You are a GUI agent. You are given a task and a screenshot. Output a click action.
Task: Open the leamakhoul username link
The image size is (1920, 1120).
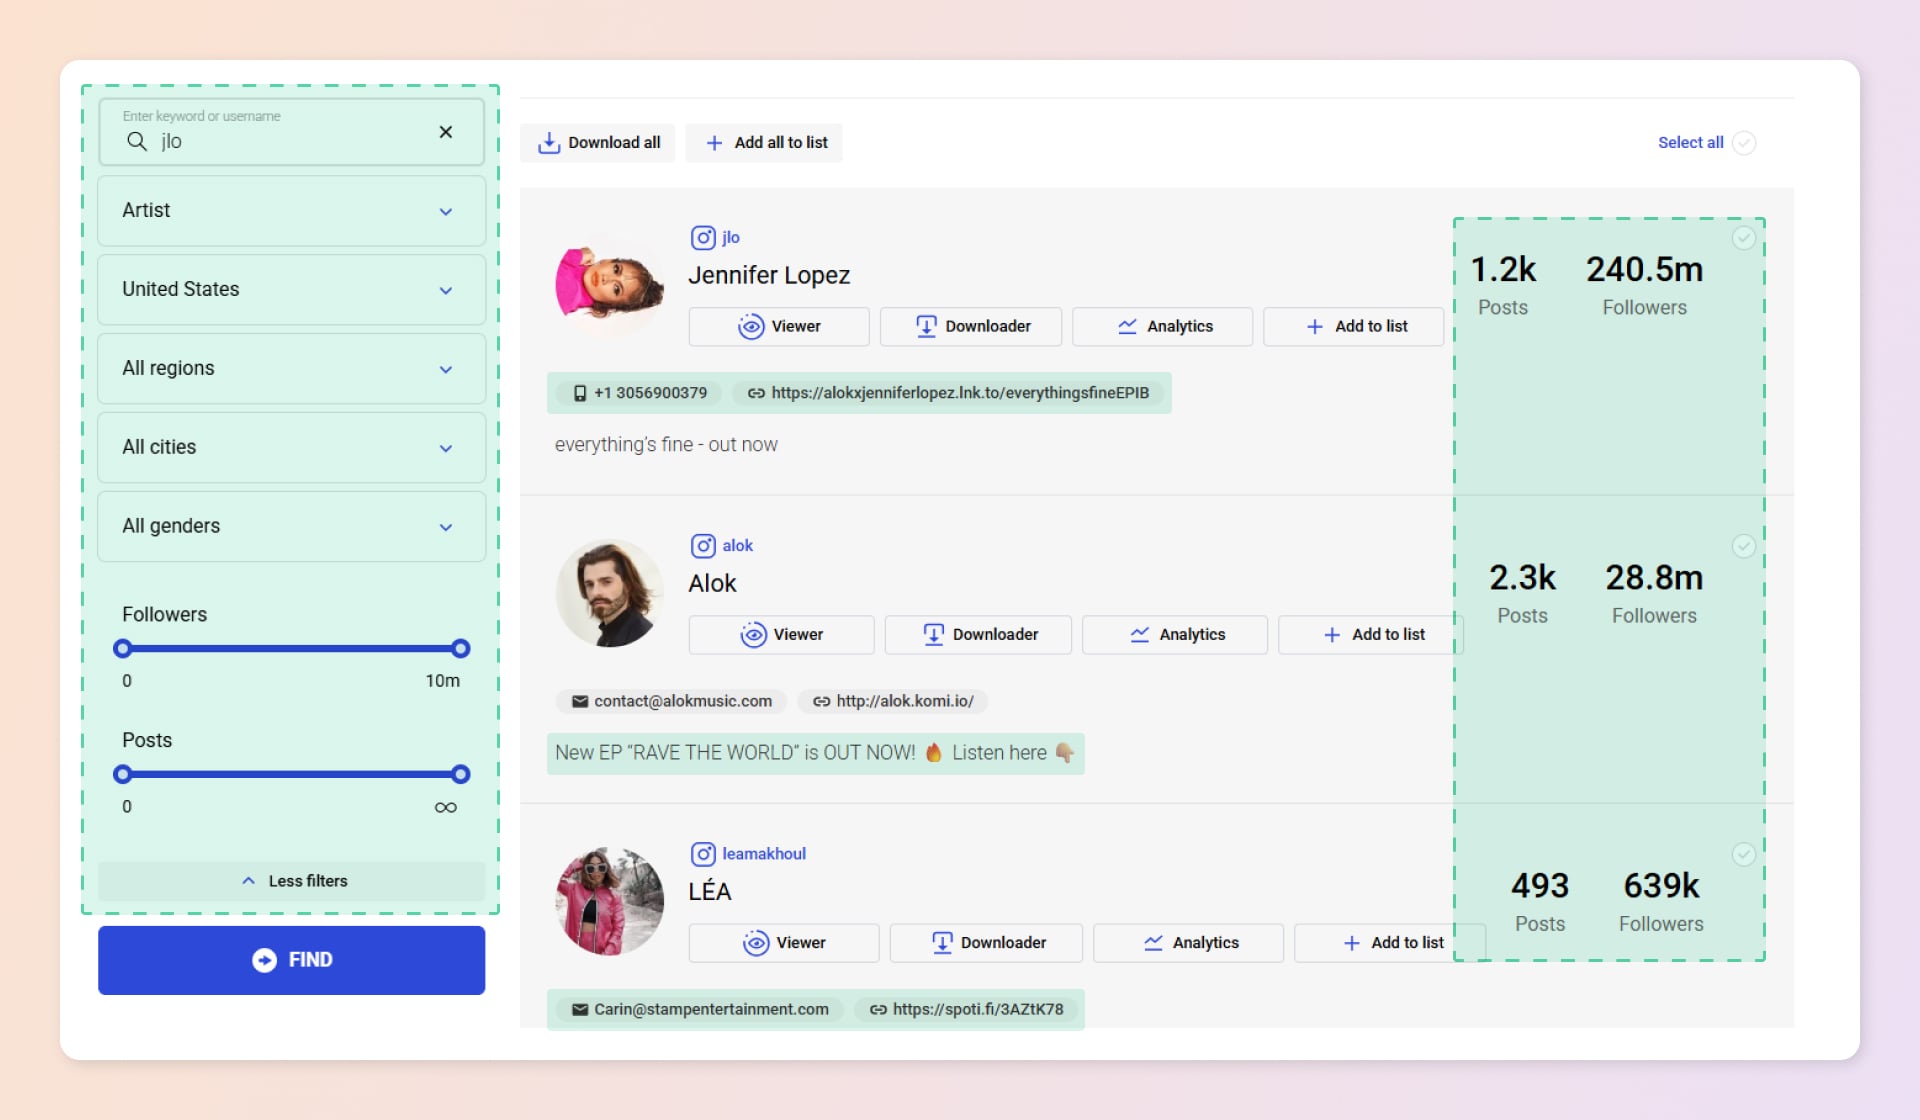pyautogui.click(x=764, y=854)
